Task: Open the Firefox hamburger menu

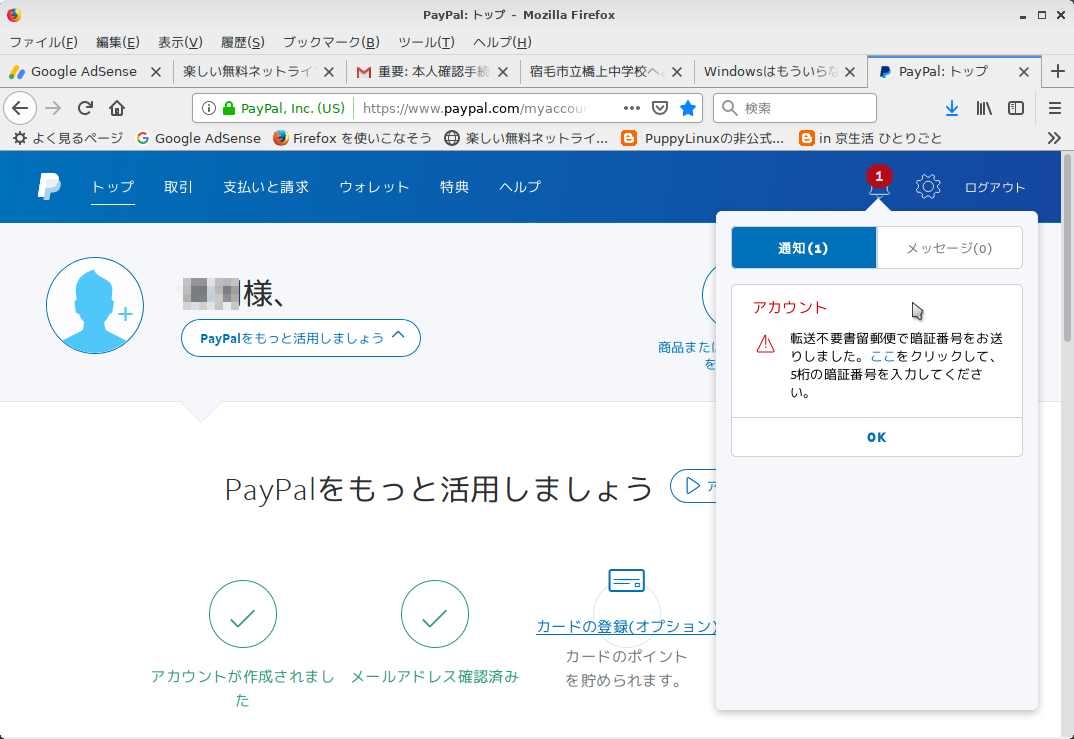Action: coord(1054,108)
